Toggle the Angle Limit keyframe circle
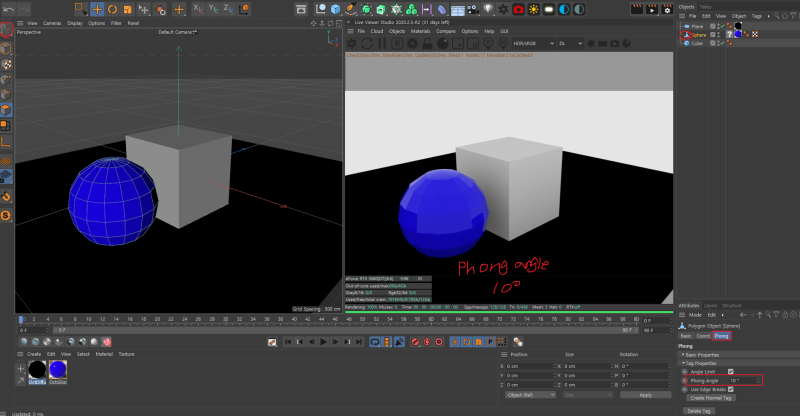This screenshot has width=800, height=416. [x=685, y=372]
